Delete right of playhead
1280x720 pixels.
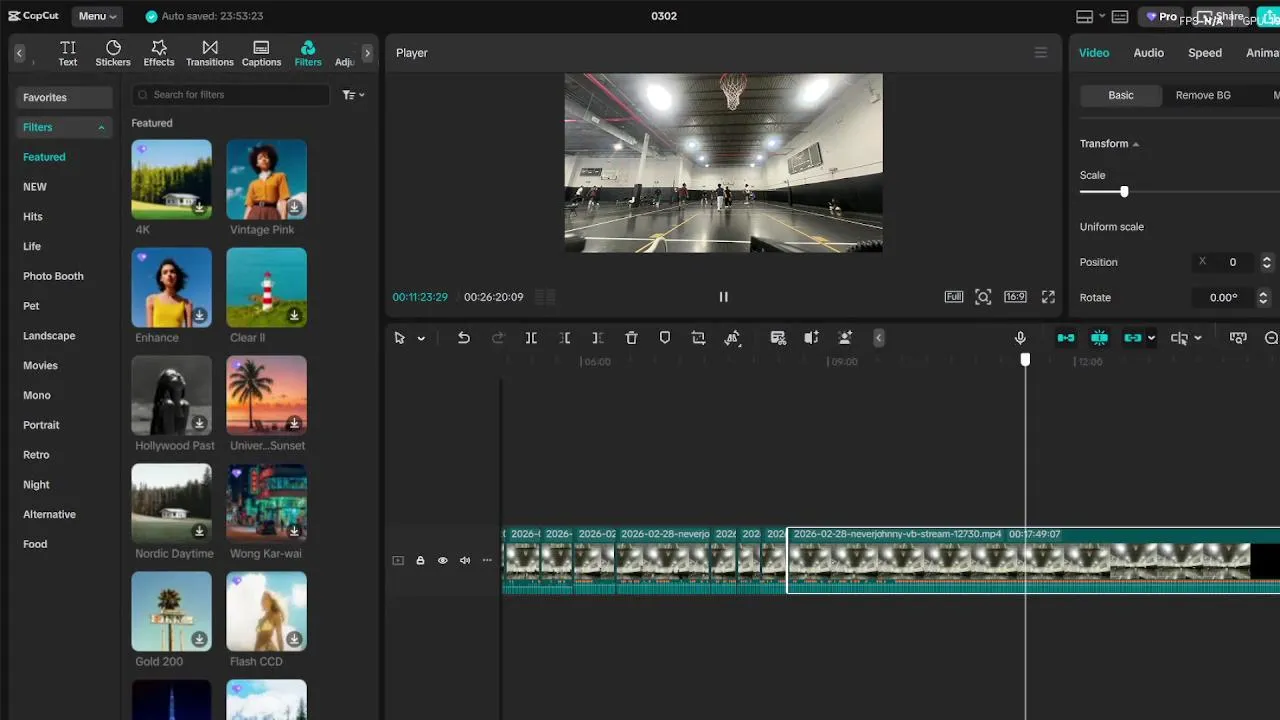tap(597, 338)
